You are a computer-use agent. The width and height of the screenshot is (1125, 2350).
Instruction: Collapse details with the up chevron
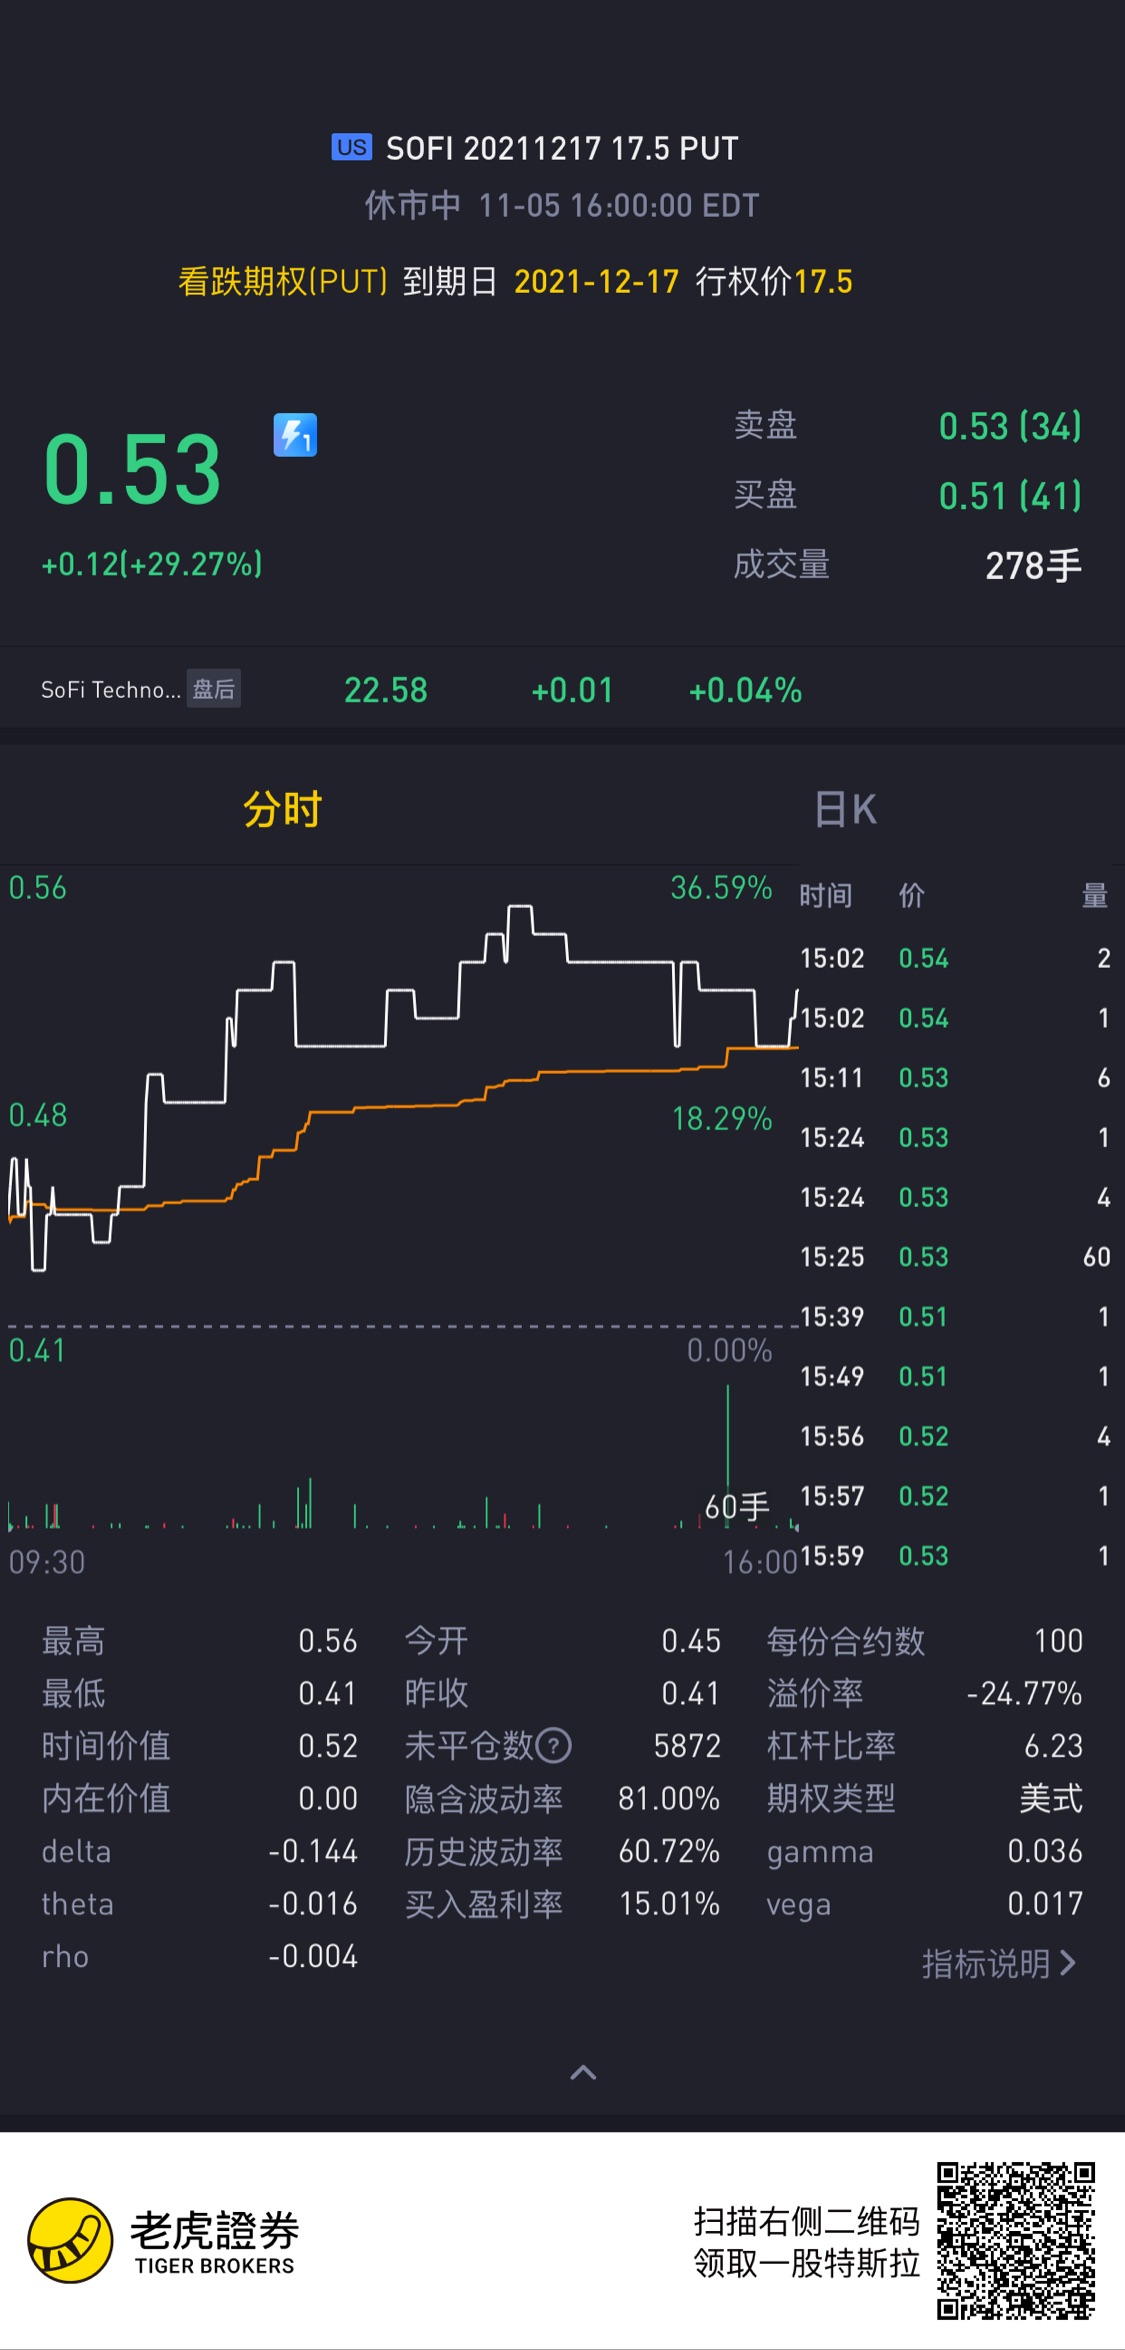583,2072
